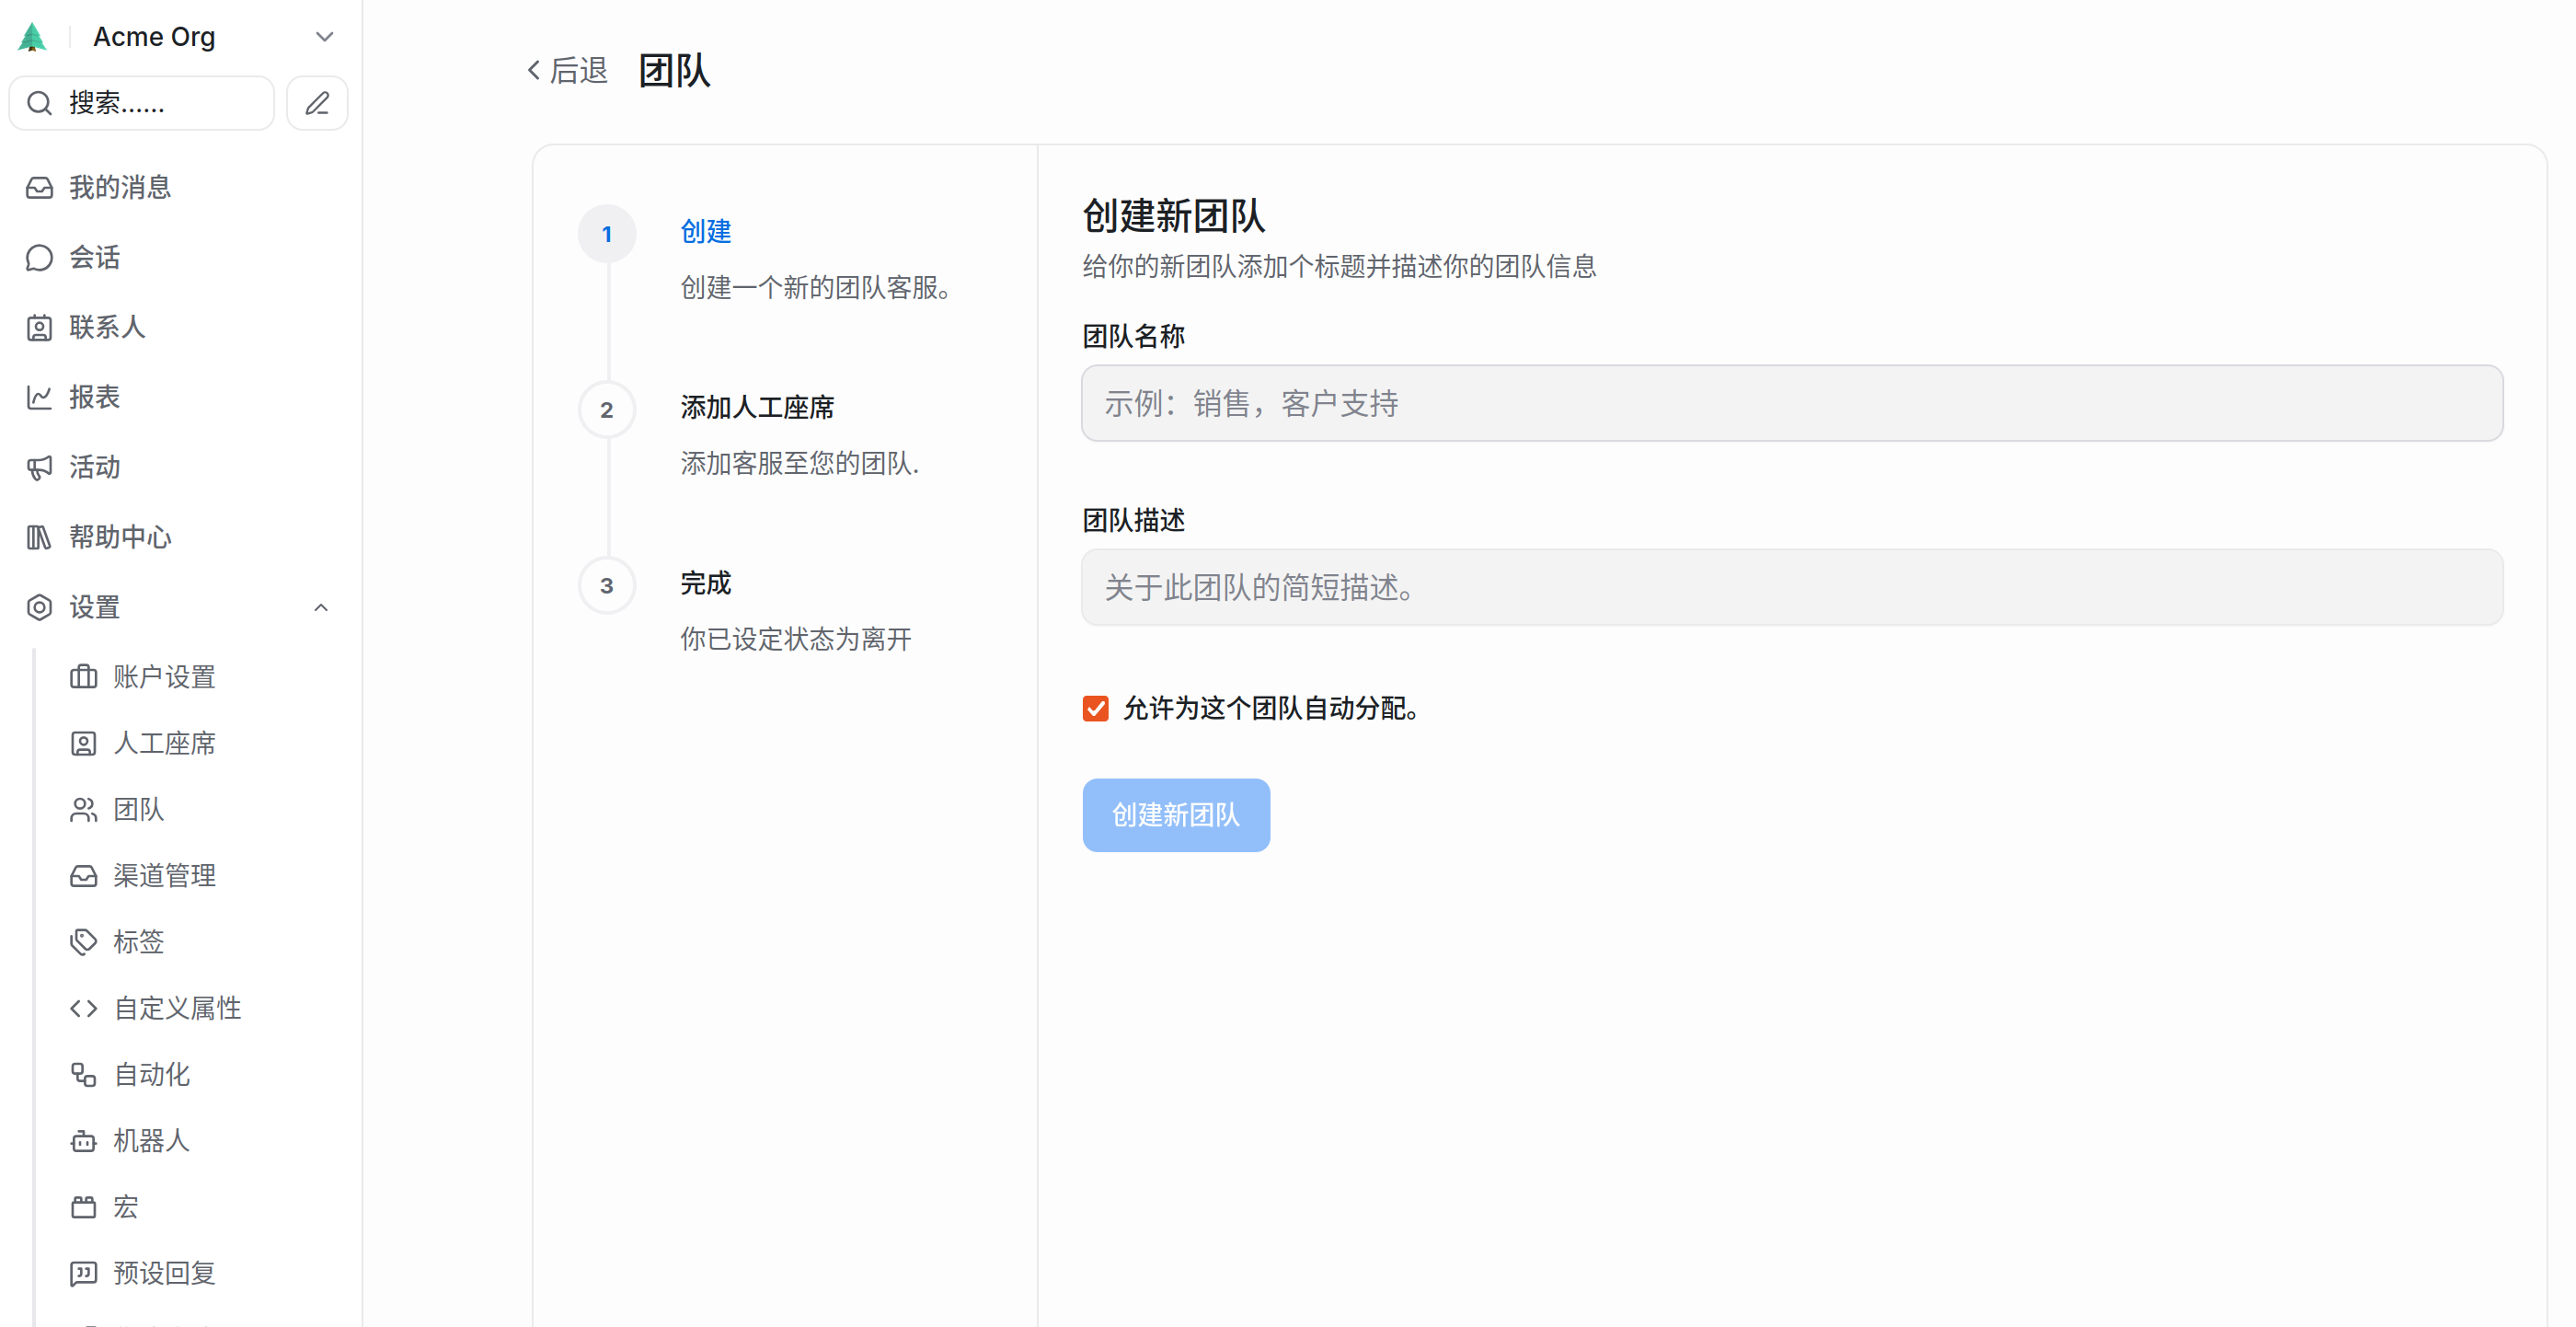Uncheck allow auto-assignment (允许为这个团队自动分配) checkbox
Viewport: 2576px width, 1327px height.
[1096, 709]
